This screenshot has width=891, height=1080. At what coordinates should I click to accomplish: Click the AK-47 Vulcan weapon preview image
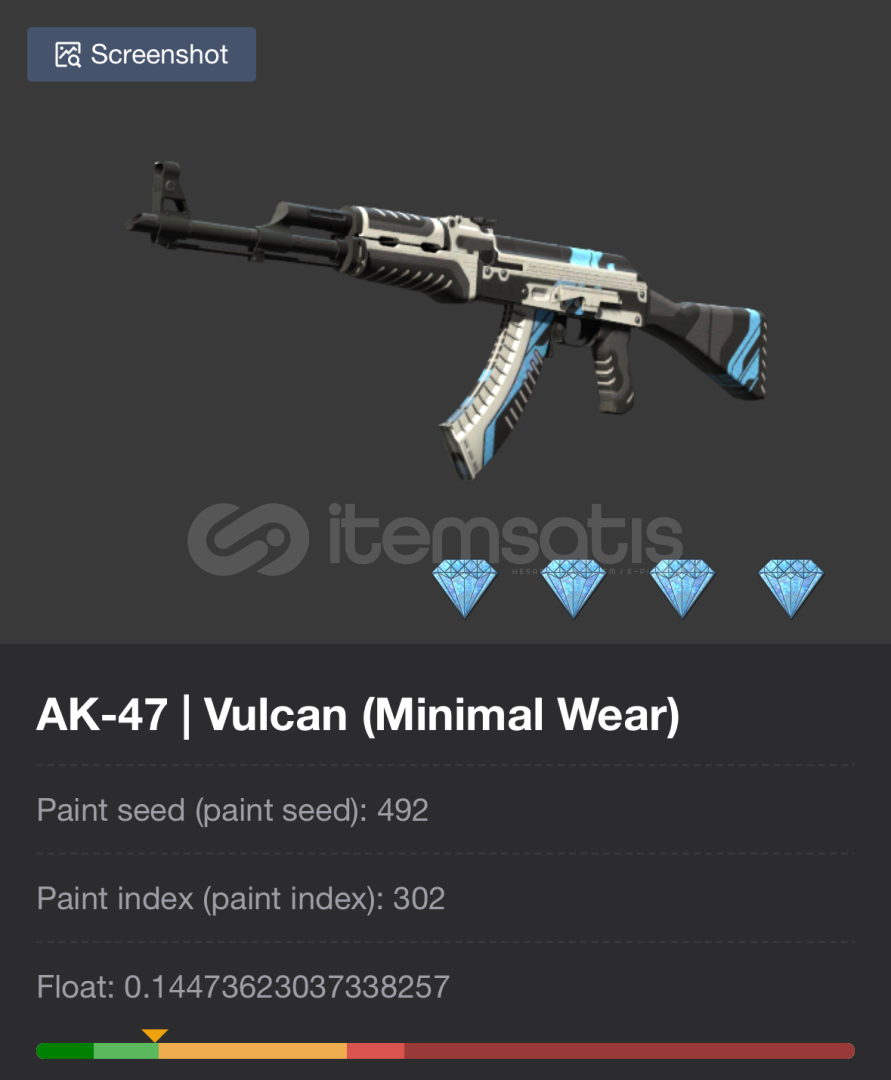point(446,320)
